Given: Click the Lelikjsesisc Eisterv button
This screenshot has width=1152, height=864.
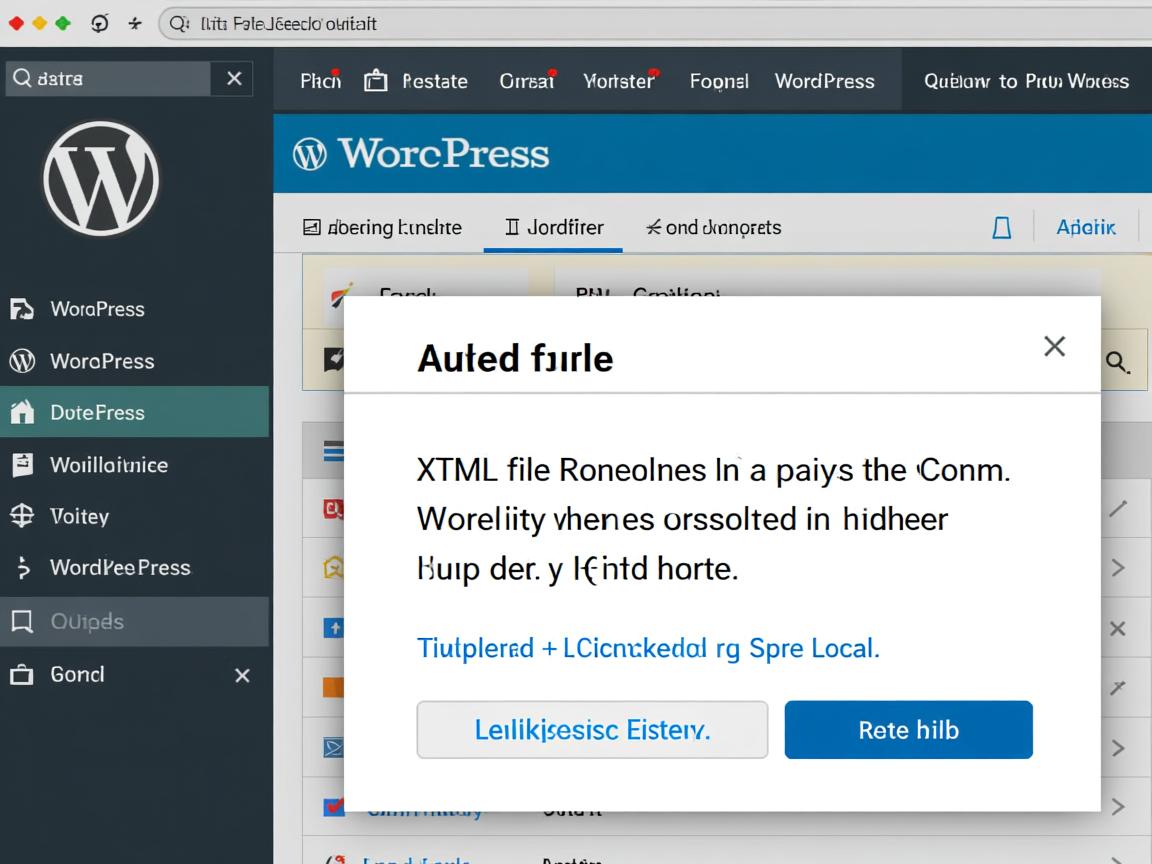Looking at the screenshot, I should pos(592,730).
